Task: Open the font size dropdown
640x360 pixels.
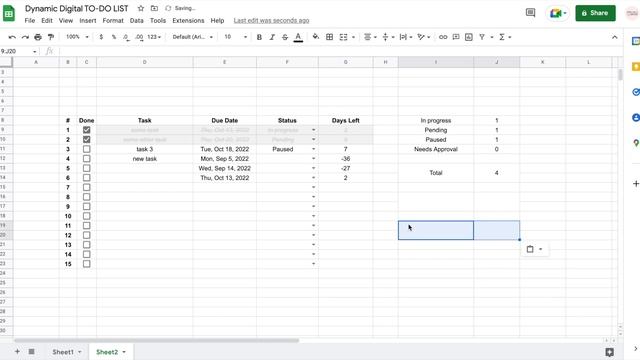Action: click(x=236, y=37)
